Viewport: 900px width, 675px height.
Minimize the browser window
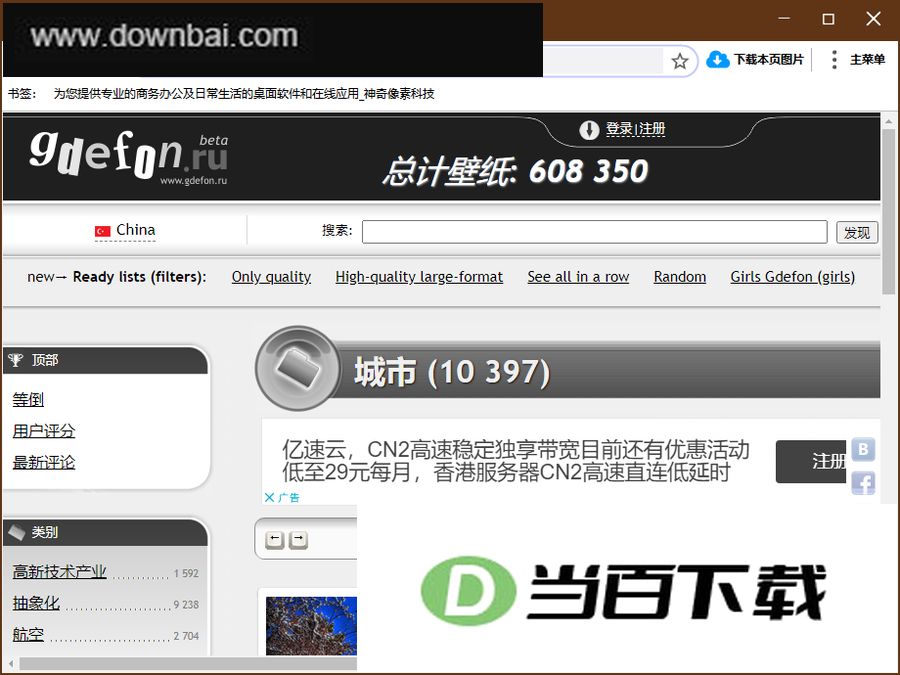pyautogui.click(x=784, y=19)
